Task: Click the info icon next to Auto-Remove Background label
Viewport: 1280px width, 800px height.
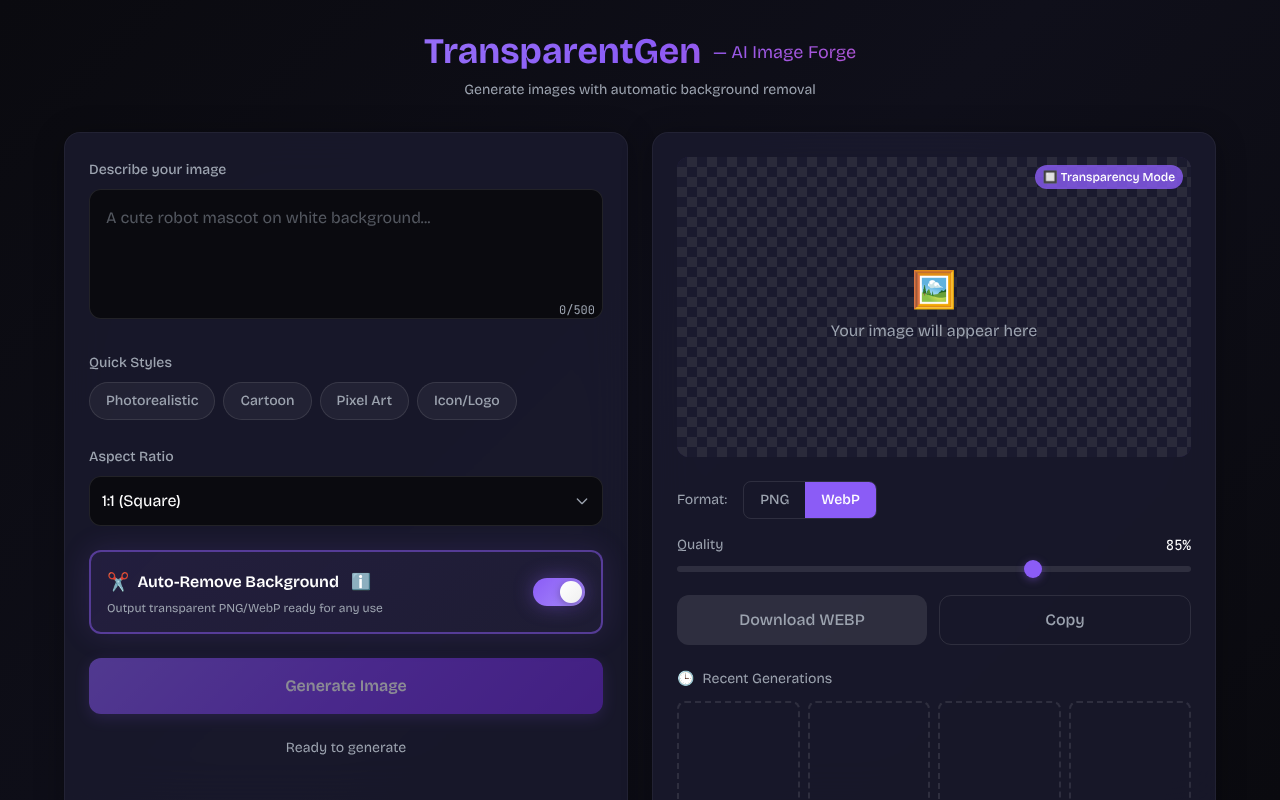Action: pyautogui.click(x=360, y=581)
